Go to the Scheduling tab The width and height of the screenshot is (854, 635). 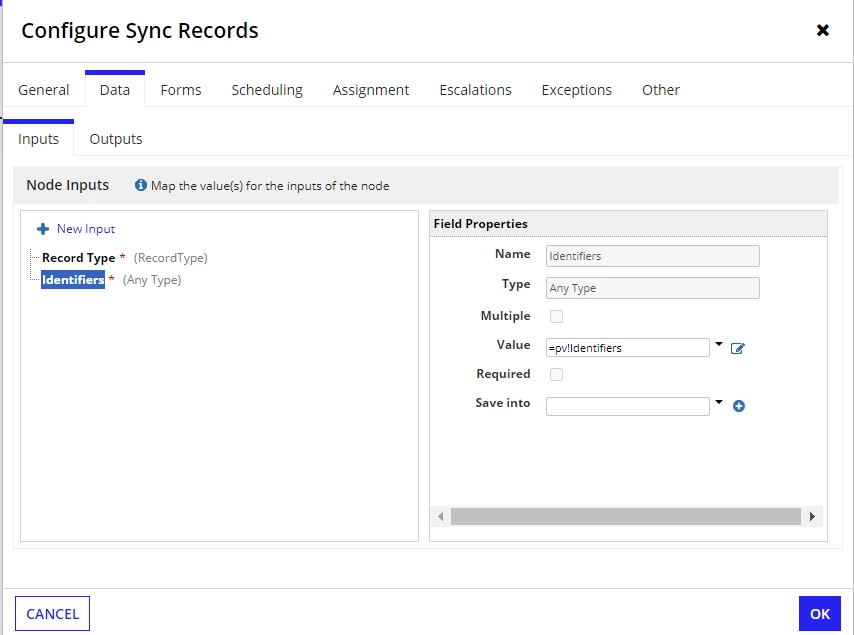(x=267, y=90)
